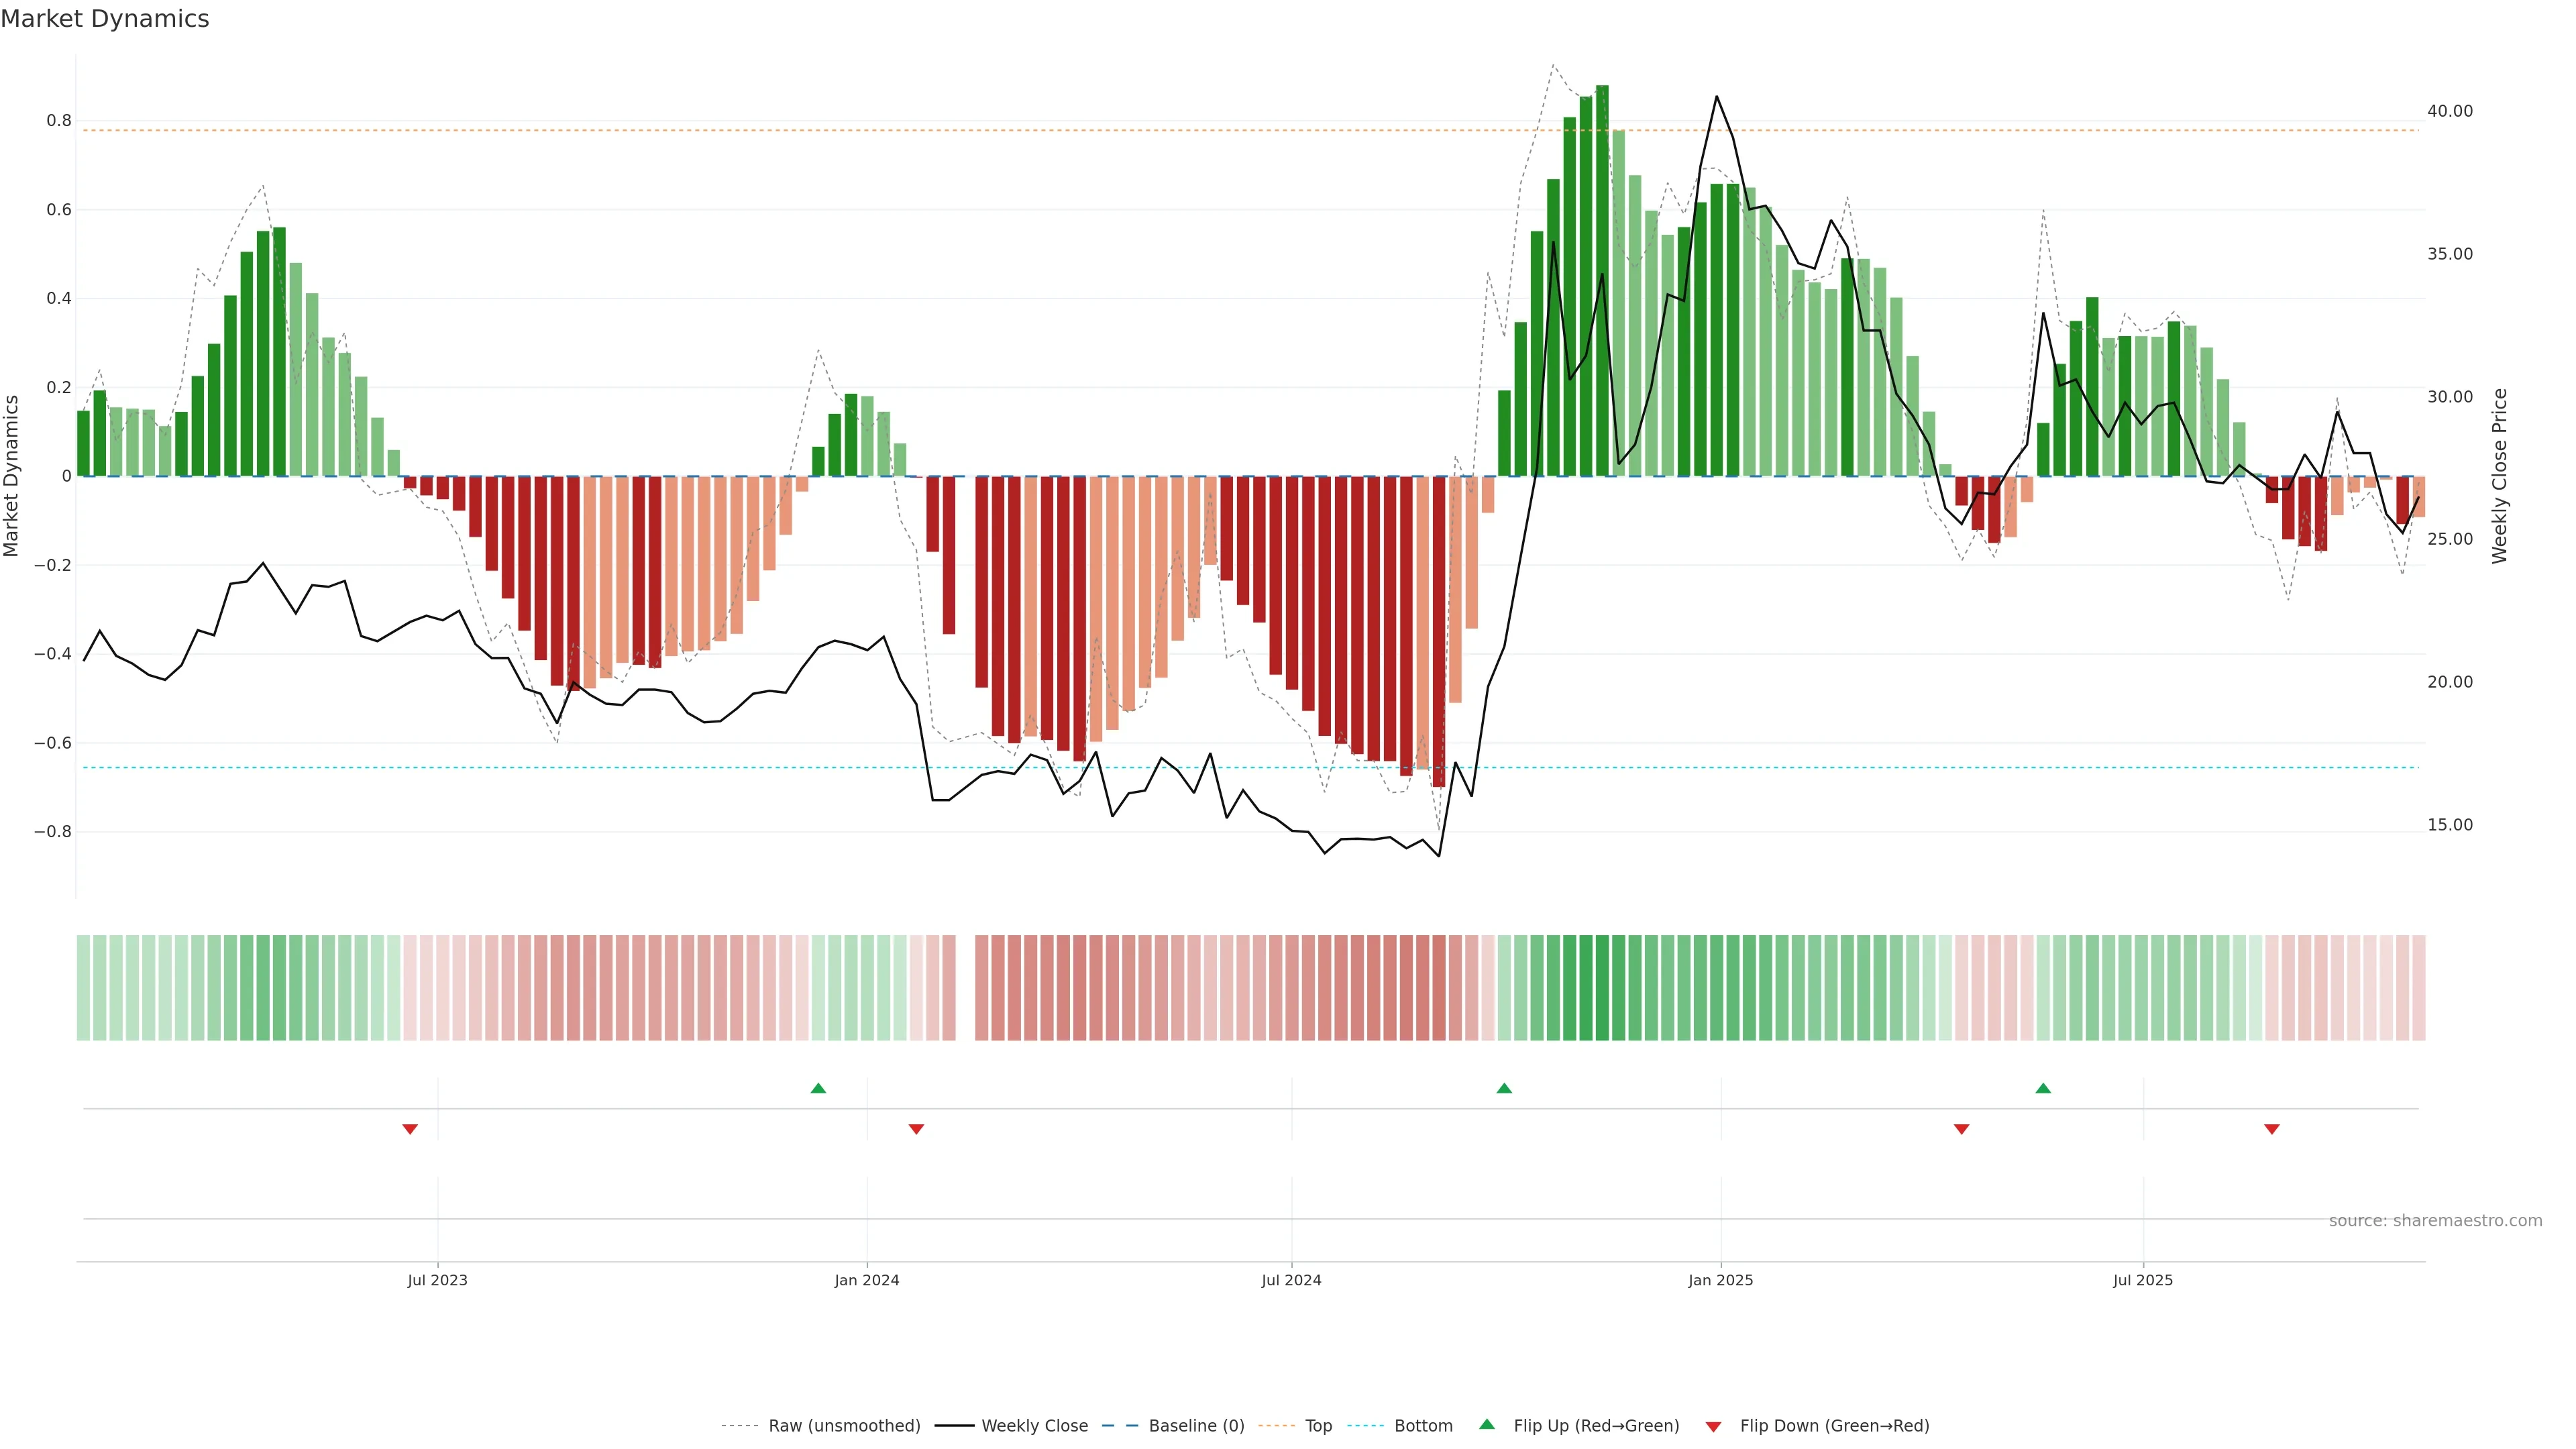Click the green flip-up marker after Jul 2024
Viewport: 2576px width, 1449px height.
coord(1504,1088)
